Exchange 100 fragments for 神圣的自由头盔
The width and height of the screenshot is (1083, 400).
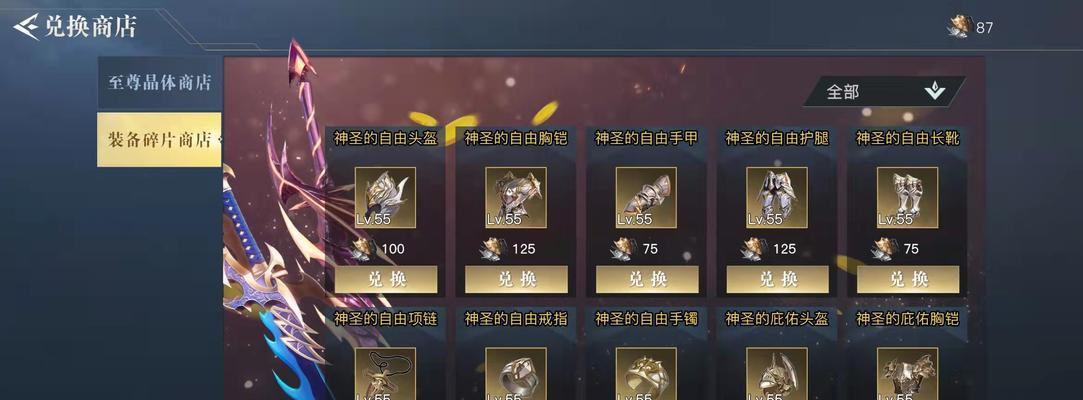click(386, 279)
